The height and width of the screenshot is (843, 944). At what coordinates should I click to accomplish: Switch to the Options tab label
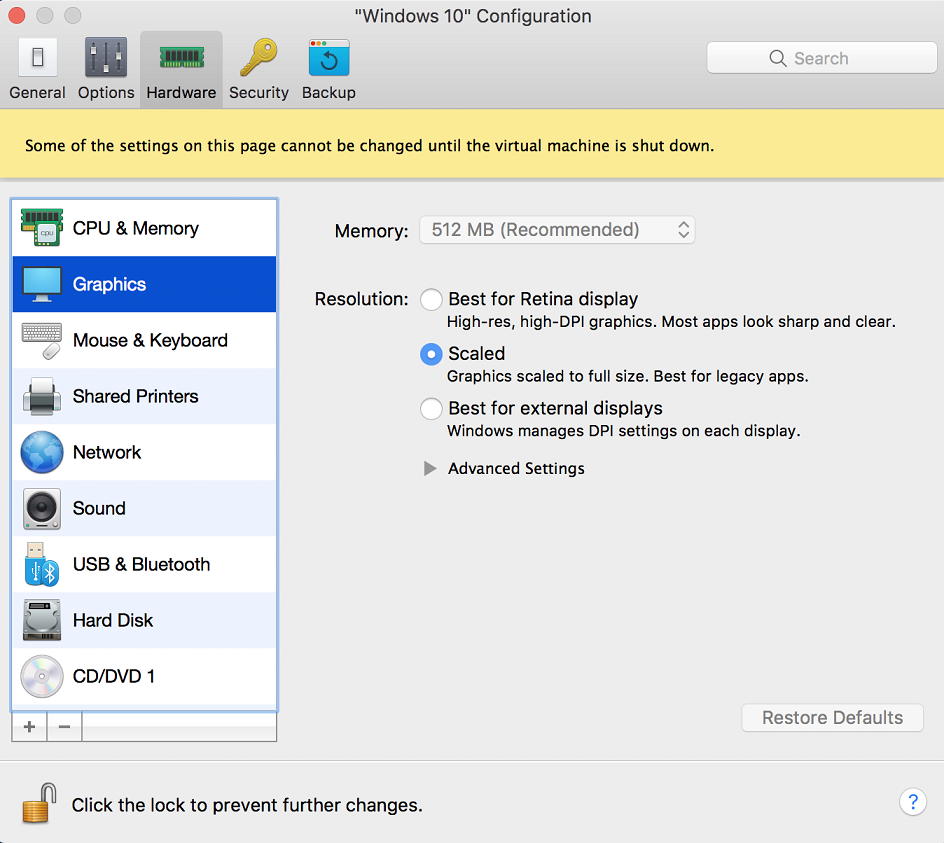point(106,93)
